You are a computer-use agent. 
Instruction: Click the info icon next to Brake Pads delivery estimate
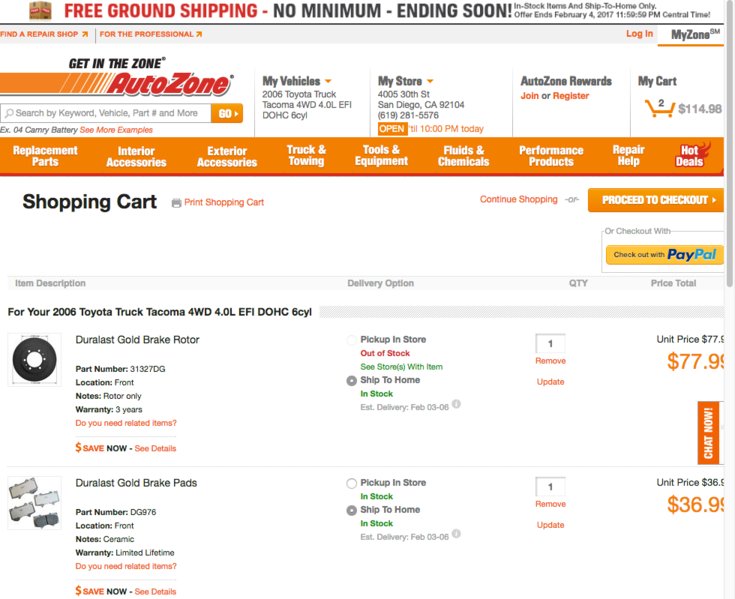[x=456, y=534]
